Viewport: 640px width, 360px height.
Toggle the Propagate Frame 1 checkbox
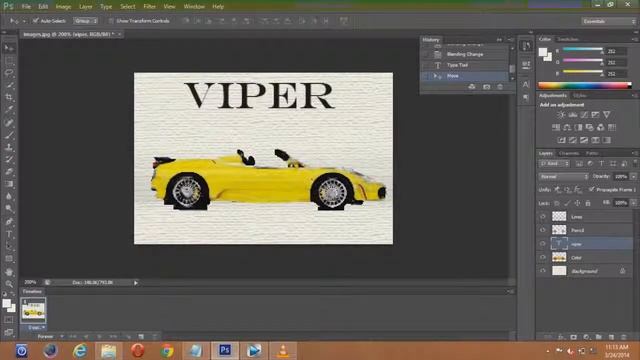click(x=591, y=189)
